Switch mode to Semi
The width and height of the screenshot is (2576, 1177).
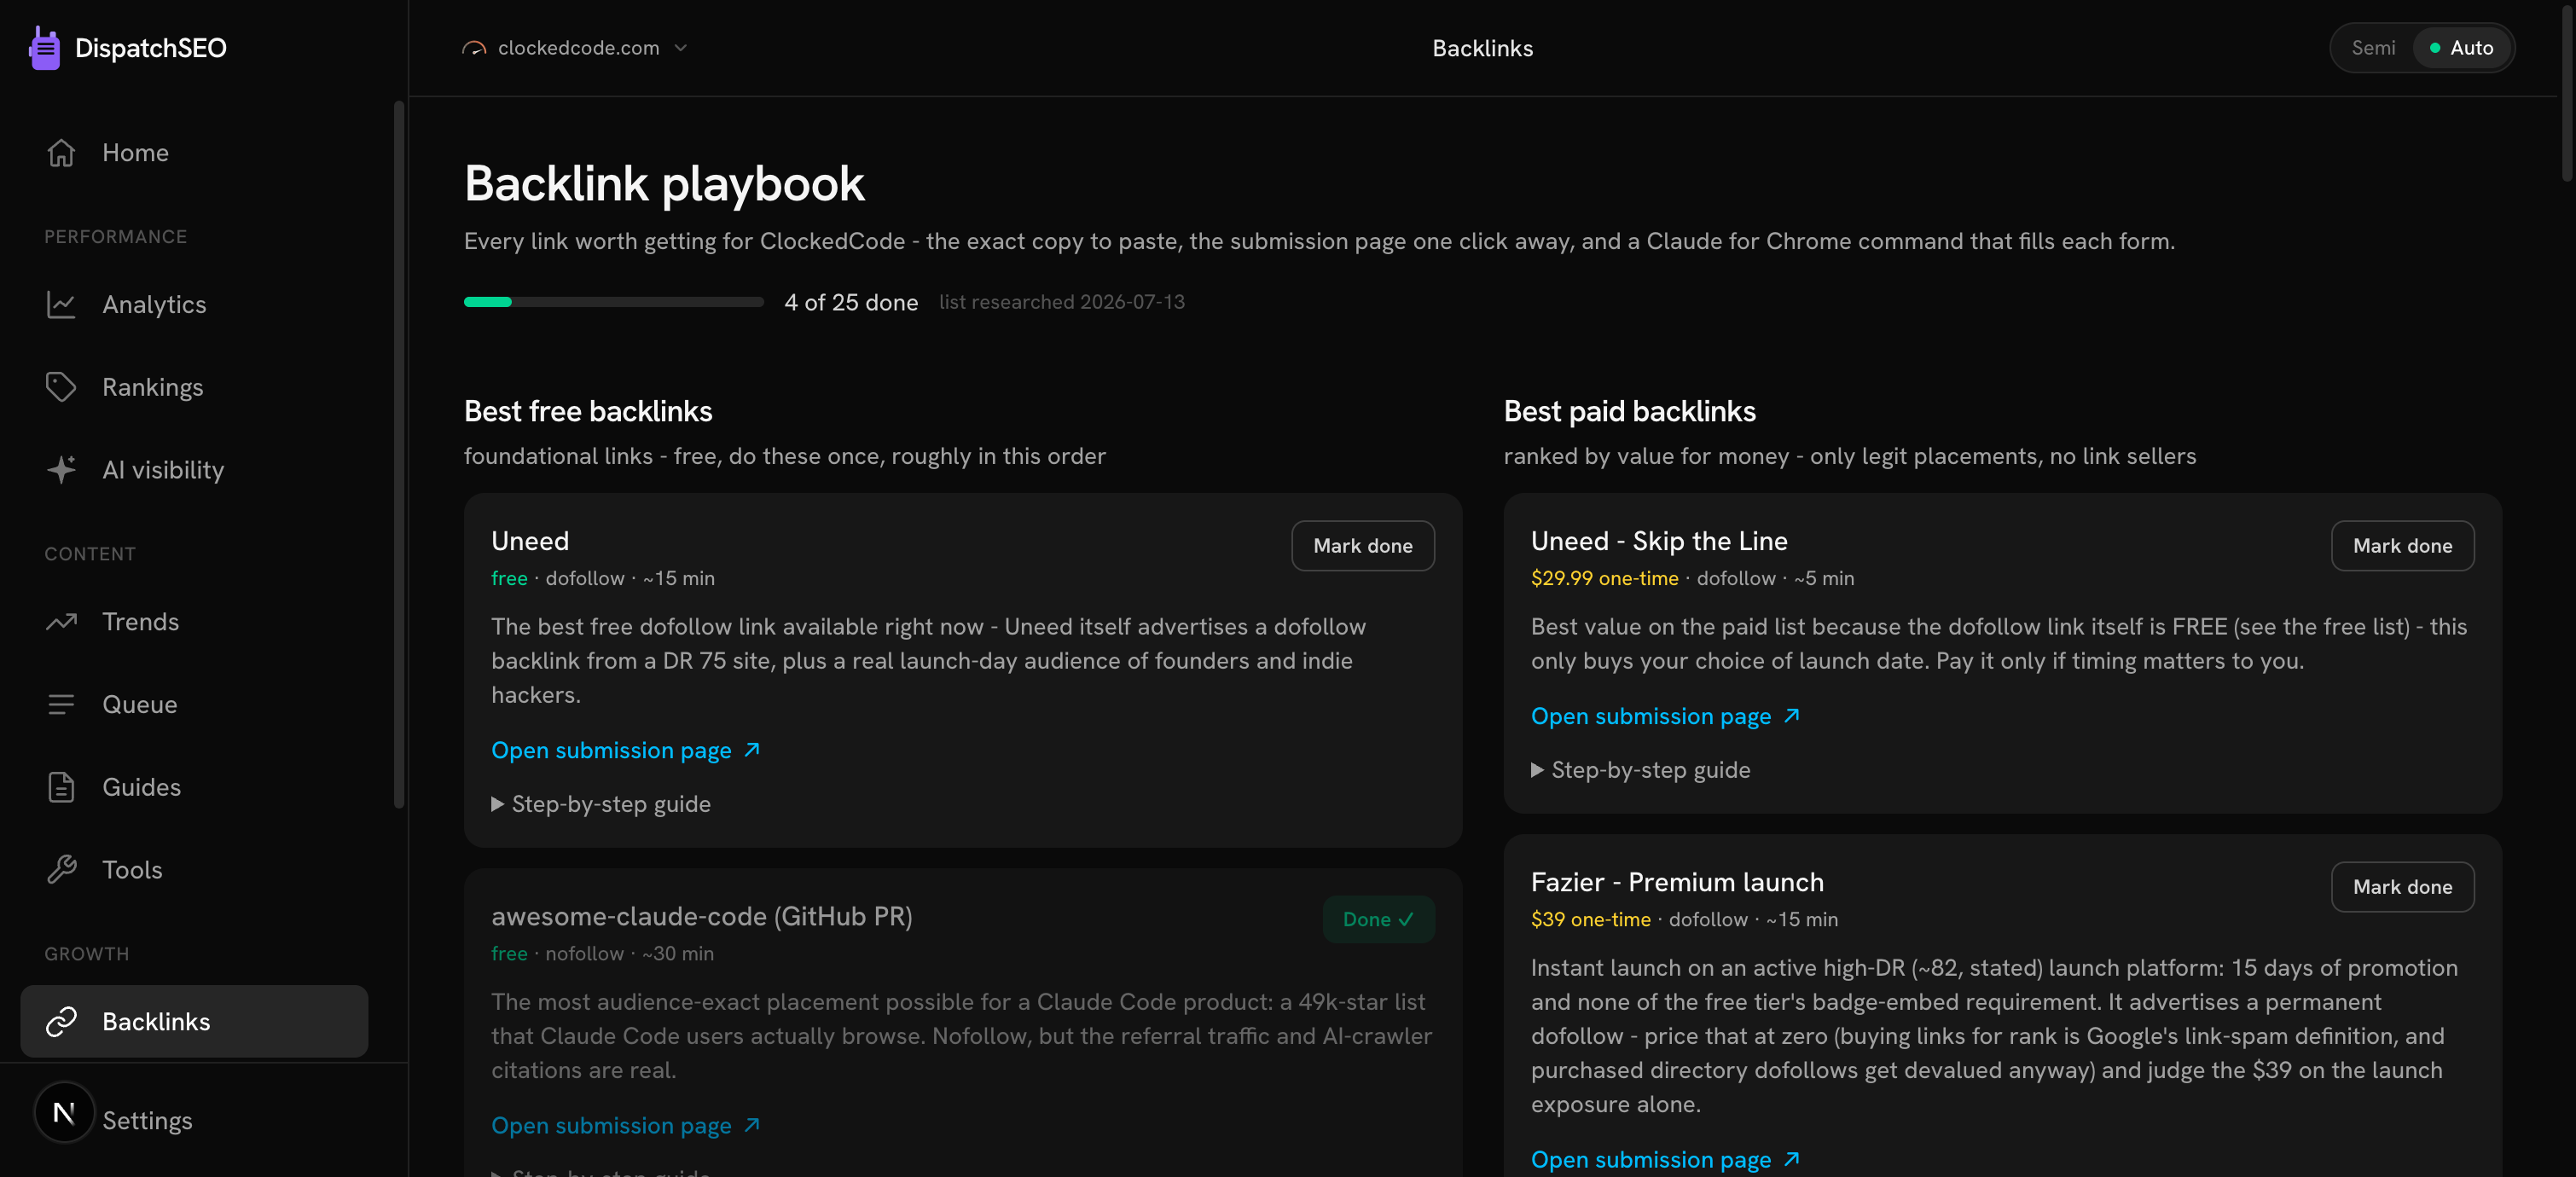(2373, 48)
